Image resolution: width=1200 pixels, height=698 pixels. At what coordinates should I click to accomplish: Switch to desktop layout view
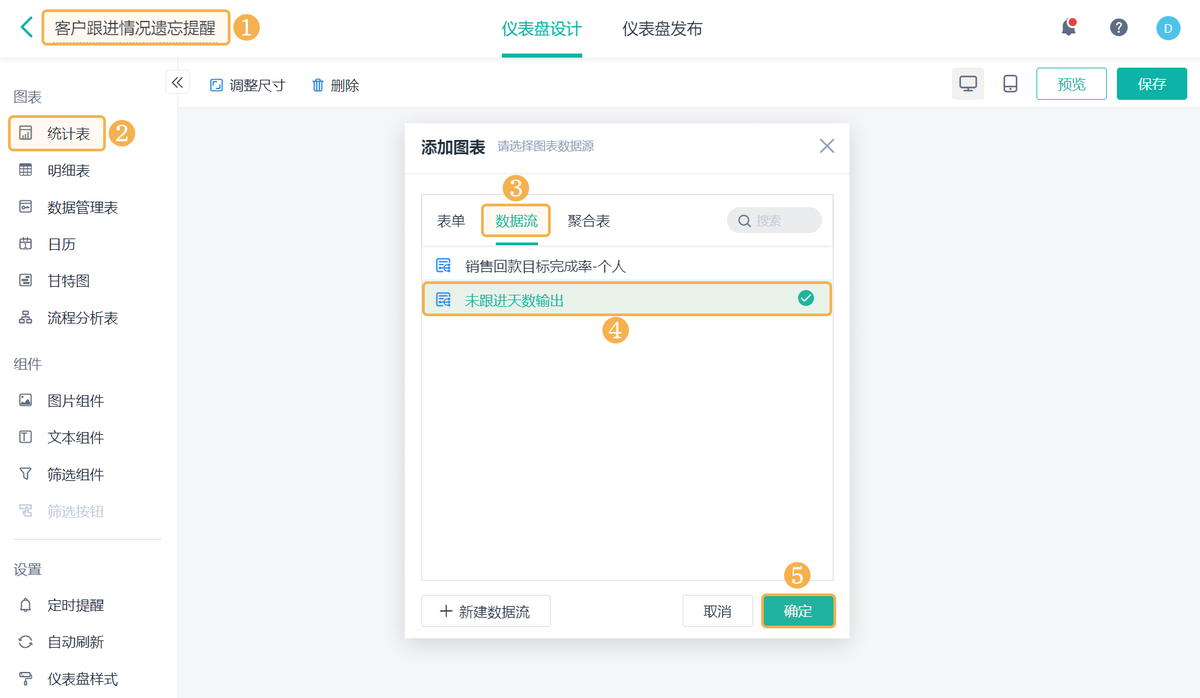(968, 84)
